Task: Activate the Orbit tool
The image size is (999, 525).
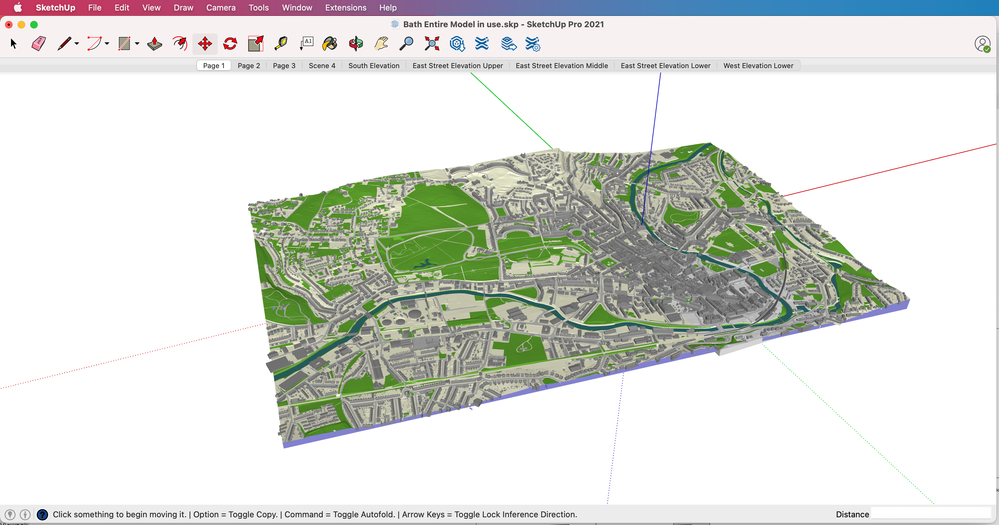Action: click(356, 43)
